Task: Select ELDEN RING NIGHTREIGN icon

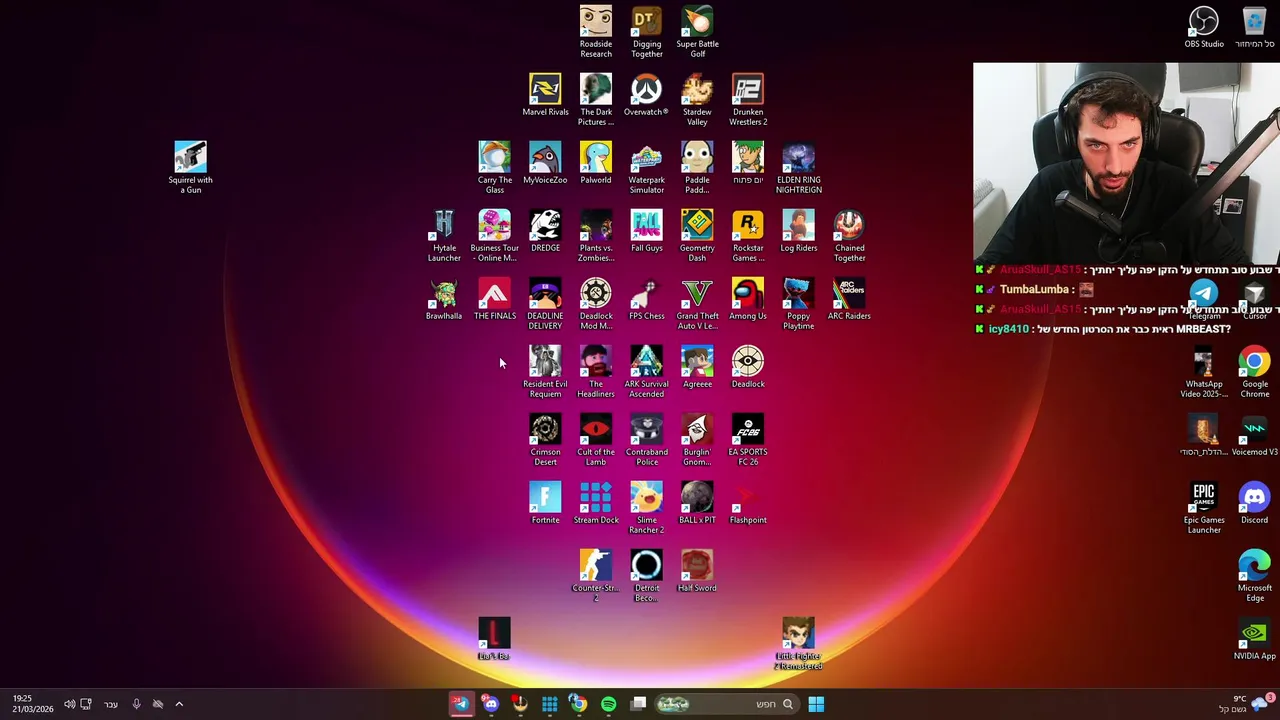Action: [798, 168]
